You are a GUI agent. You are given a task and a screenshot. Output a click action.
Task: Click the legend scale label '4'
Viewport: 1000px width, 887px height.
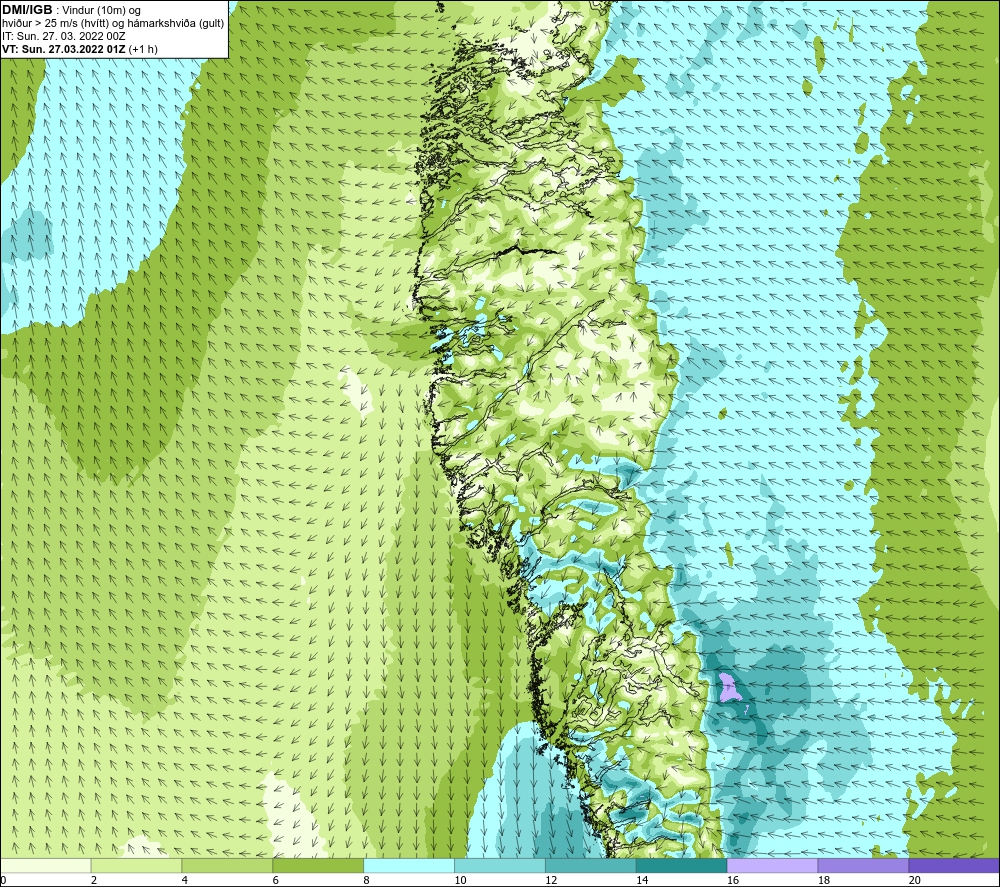point(184,880)
